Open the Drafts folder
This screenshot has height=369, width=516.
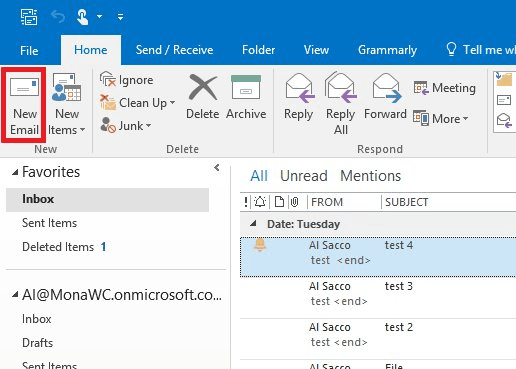coord(37,343)
